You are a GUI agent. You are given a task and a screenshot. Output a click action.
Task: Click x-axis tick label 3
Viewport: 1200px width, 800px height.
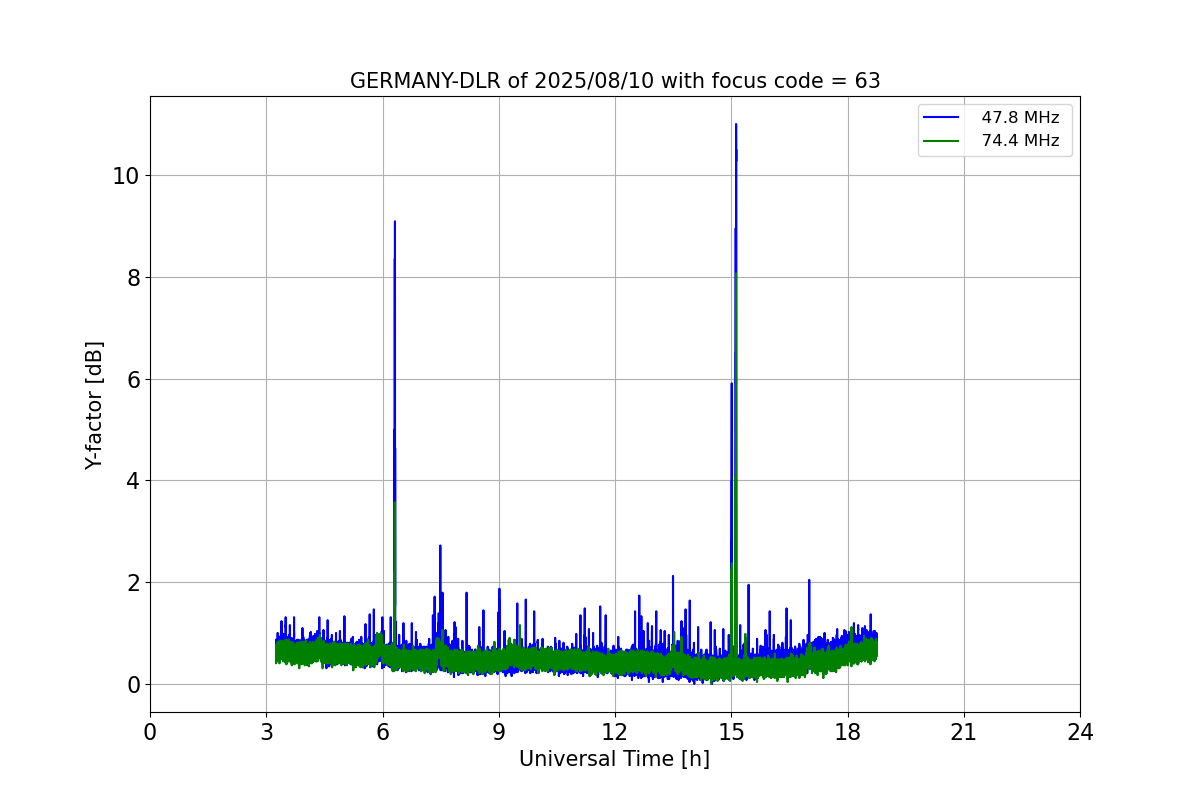(266, 733)
